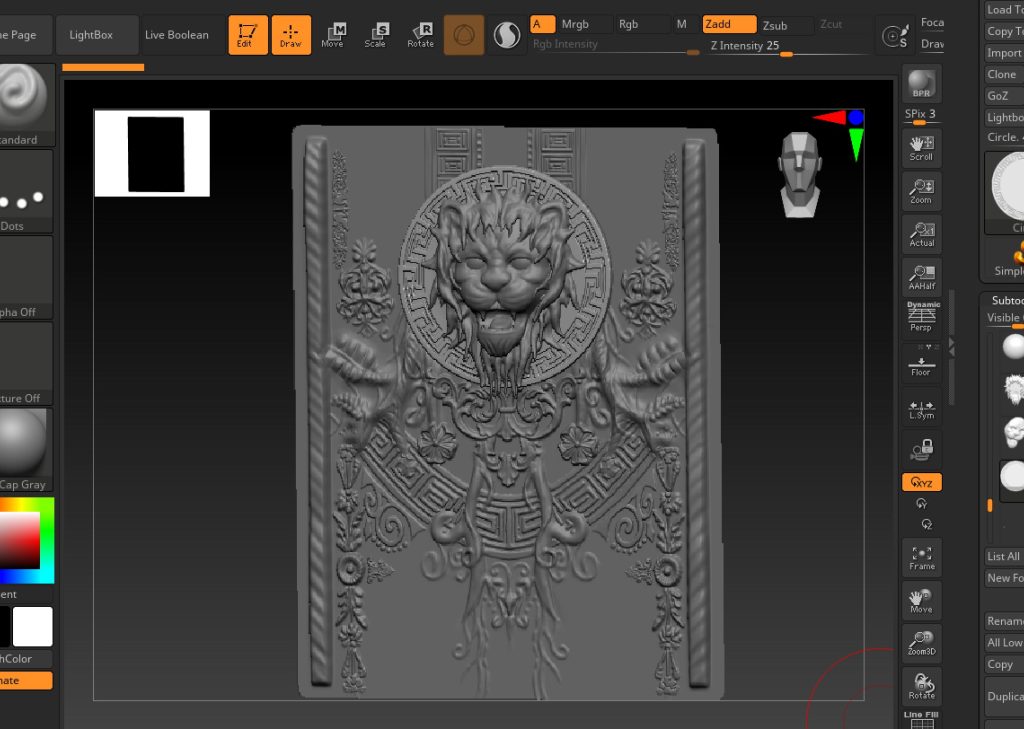Toggle Edit mode

pos(248,35)
